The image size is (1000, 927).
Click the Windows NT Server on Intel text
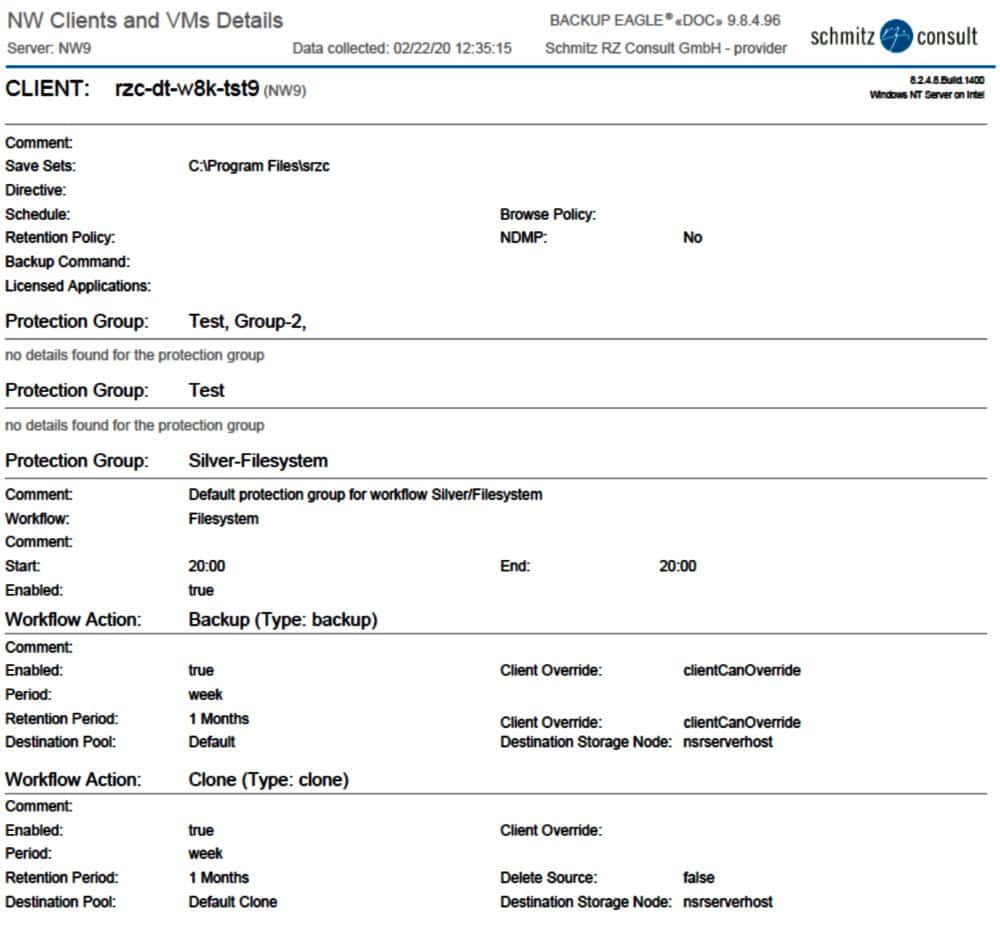point(927,94)
